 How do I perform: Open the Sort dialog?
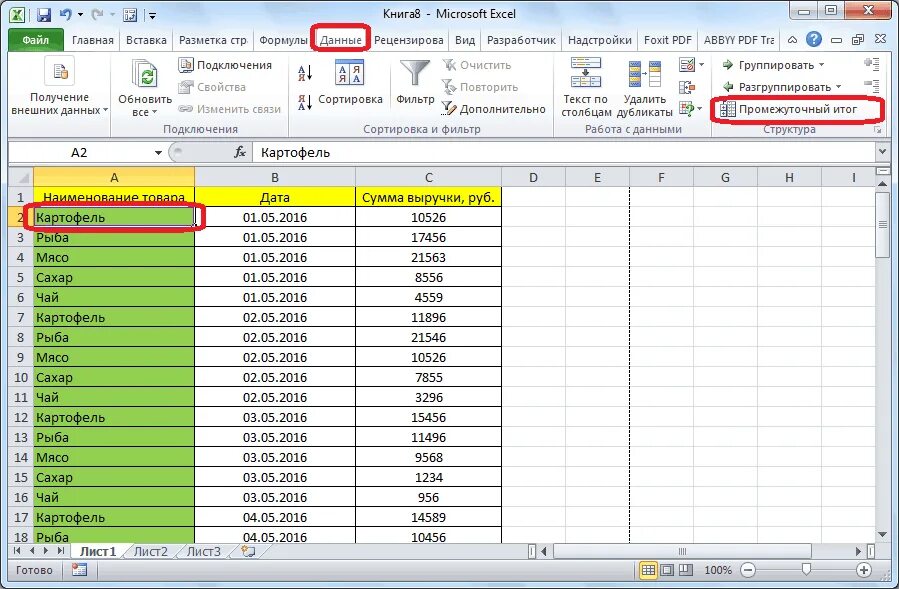[x=350, y=82]
